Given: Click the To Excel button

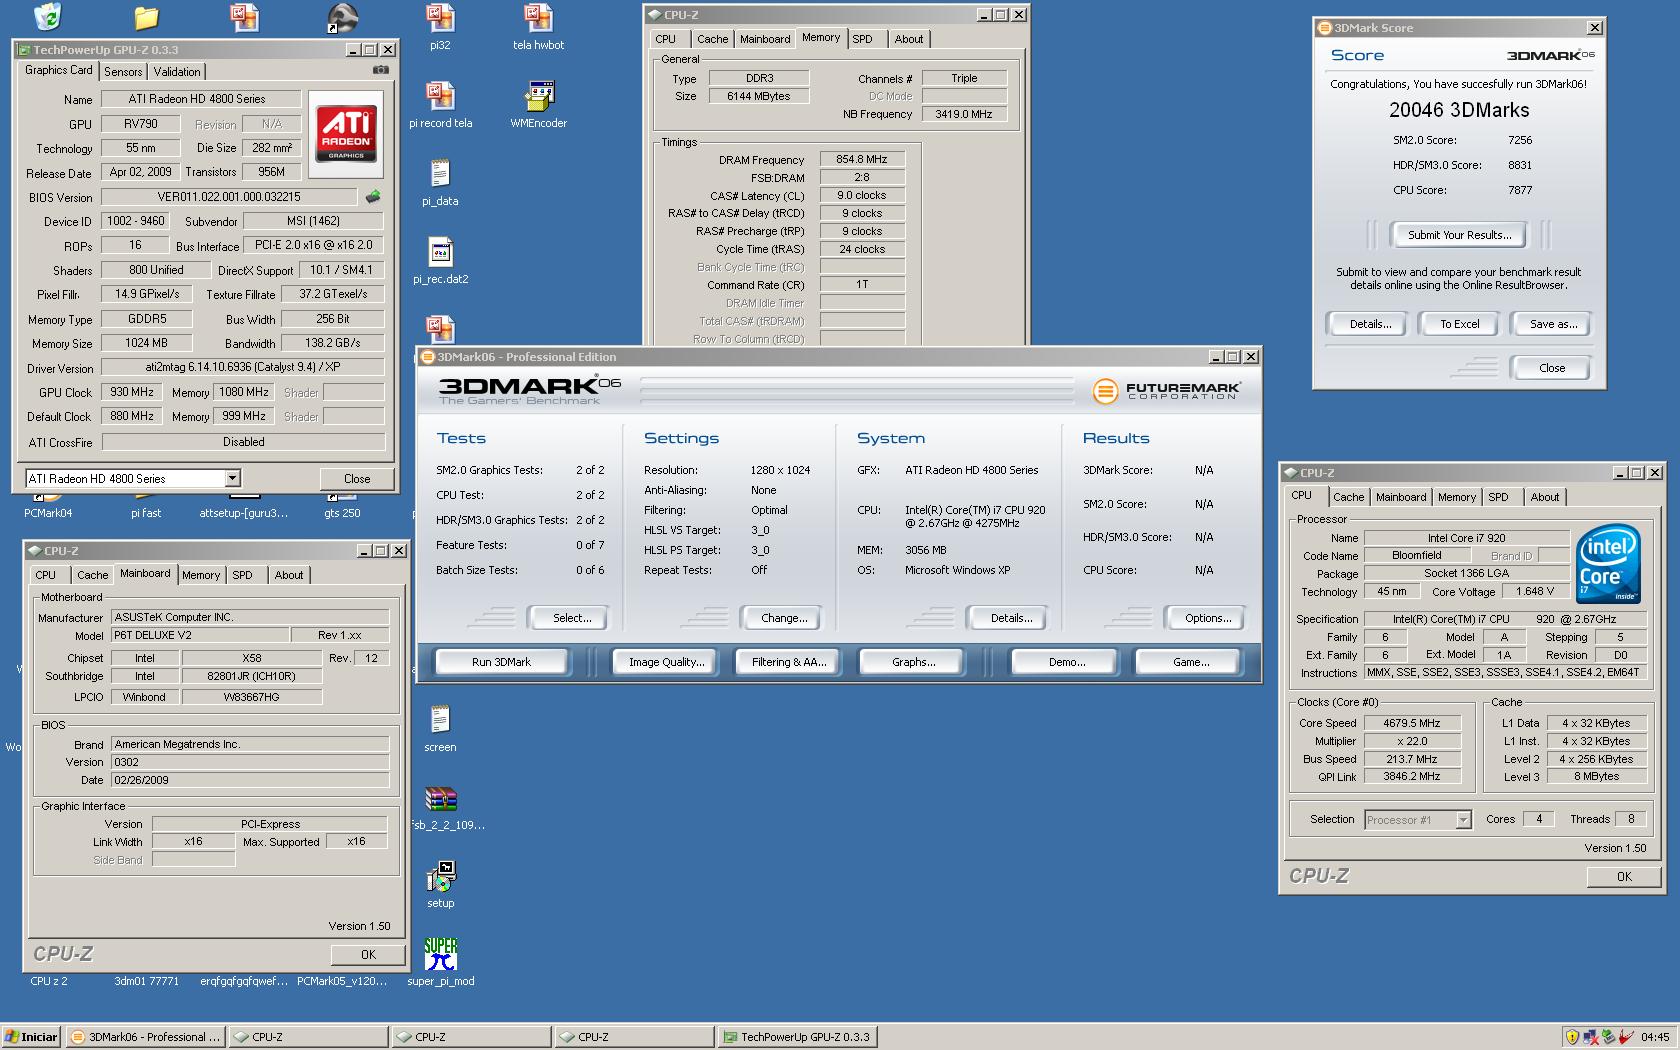Looking at the screenshot, I should (1459, 324).
